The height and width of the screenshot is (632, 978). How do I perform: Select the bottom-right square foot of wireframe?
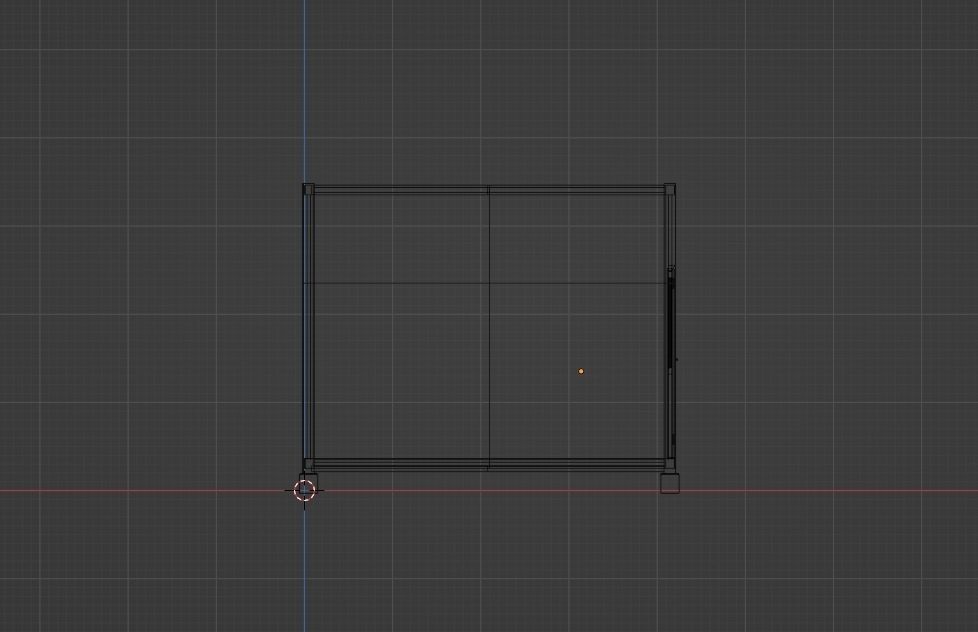tap(670, 483)
